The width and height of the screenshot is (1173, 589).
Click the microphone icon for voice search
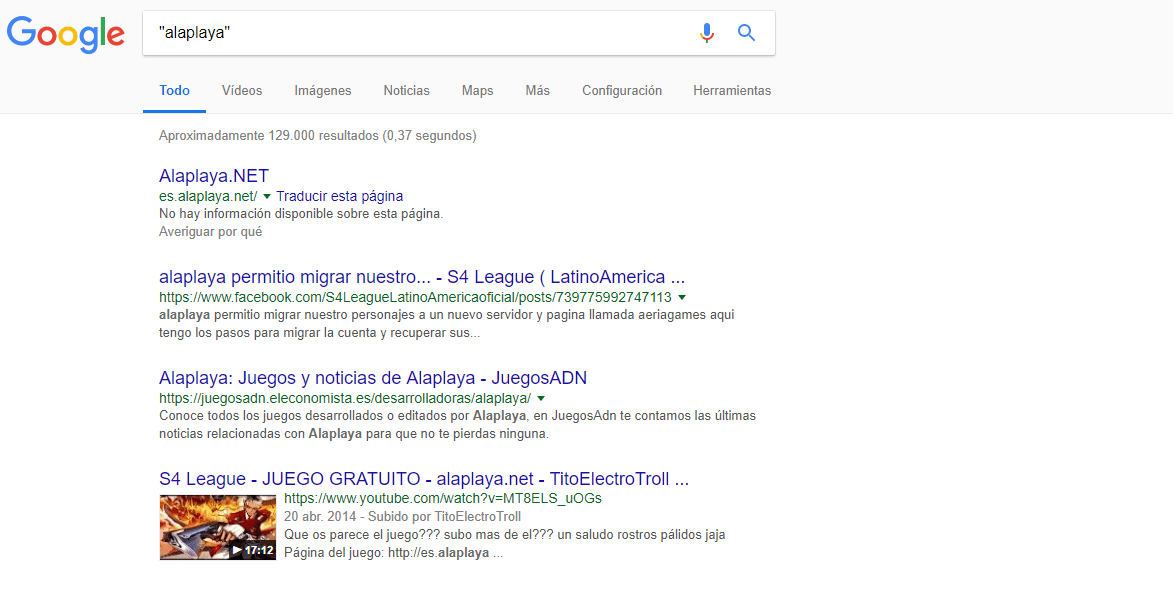[x=707, y=32]
